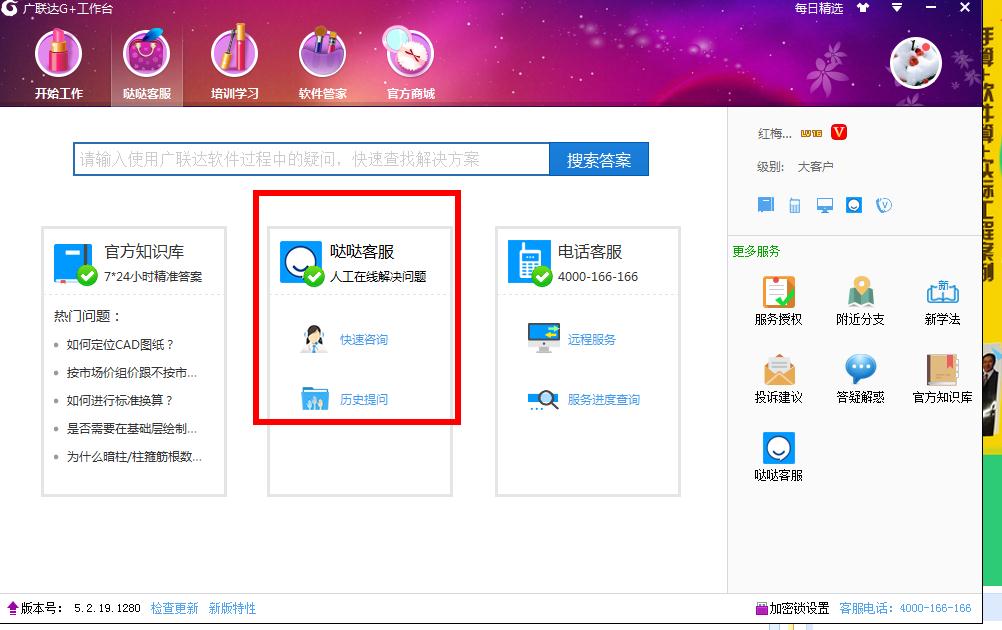Open hot question 为什么暗柱/柱箍筋根数...
Screen dimensions: 1002x630
pyautogui.click(x=134, y=457)
